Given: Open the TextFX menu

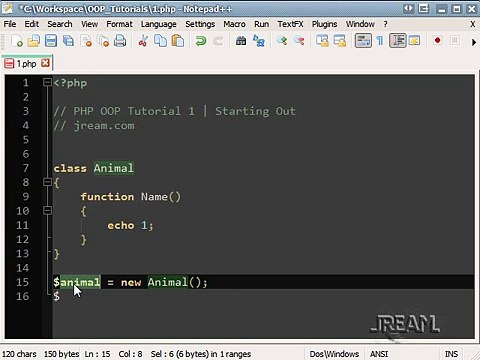Looking at the screenshot, I should pyautogui.click(x=290, y=24).
